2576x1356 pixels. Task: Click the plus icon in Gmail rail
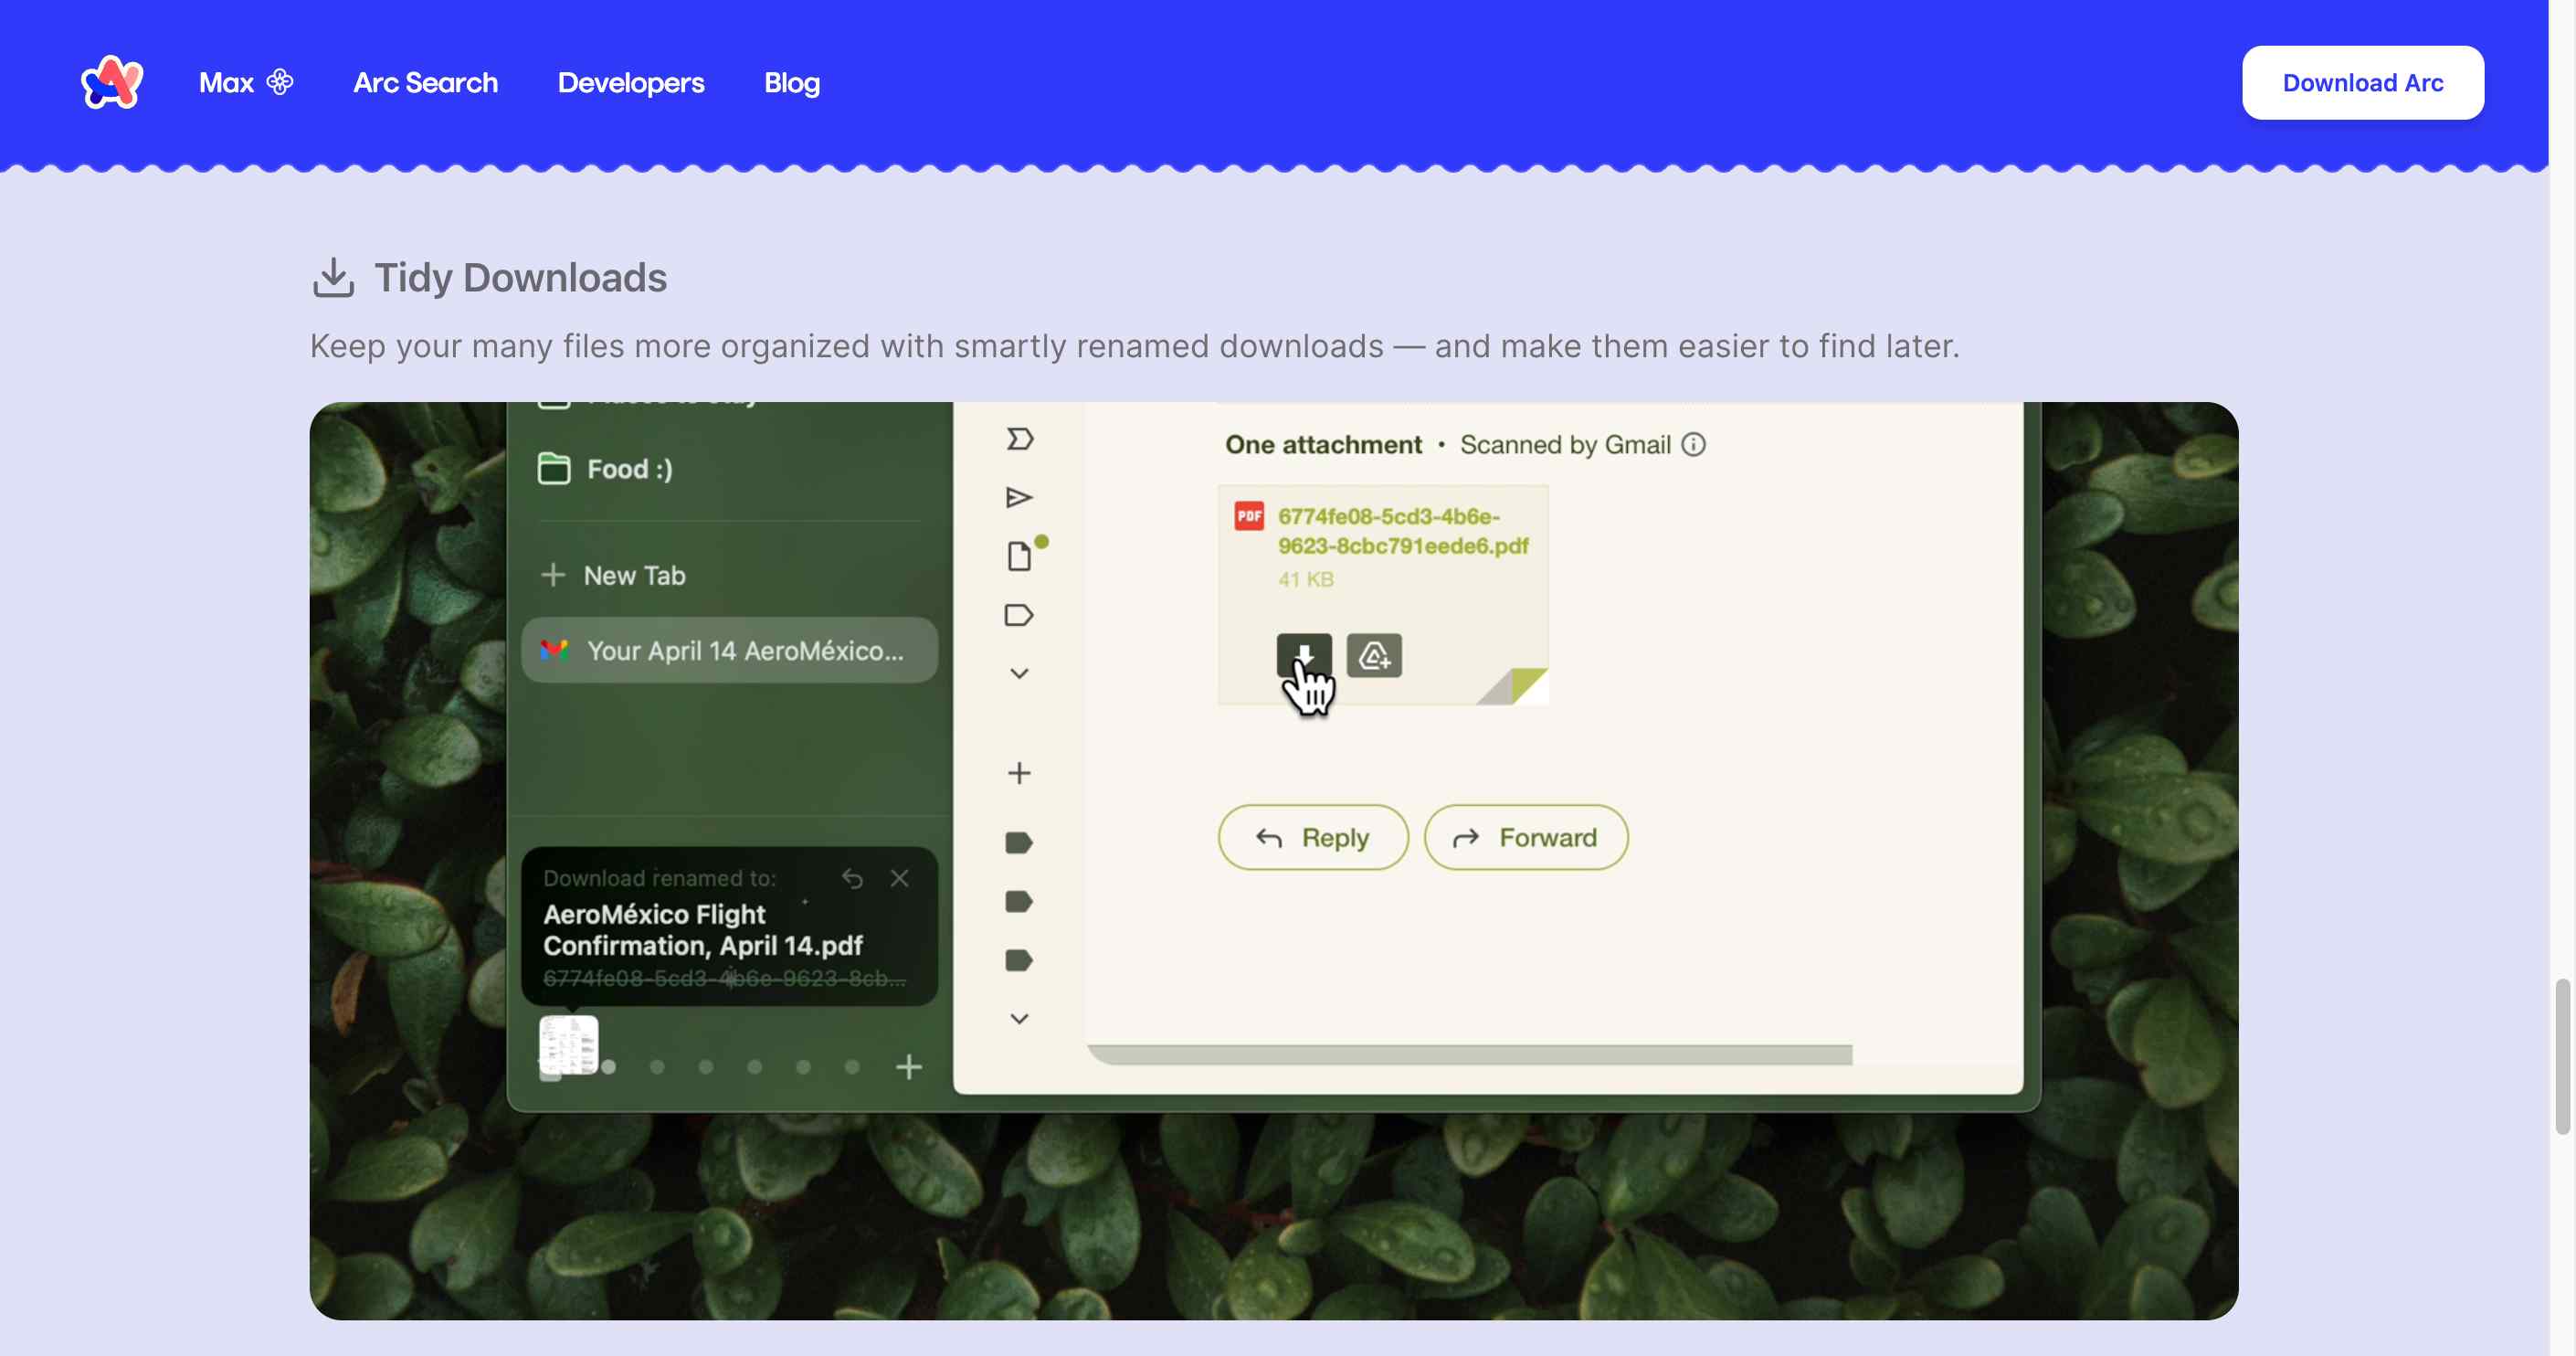(x=1019, y=773)
